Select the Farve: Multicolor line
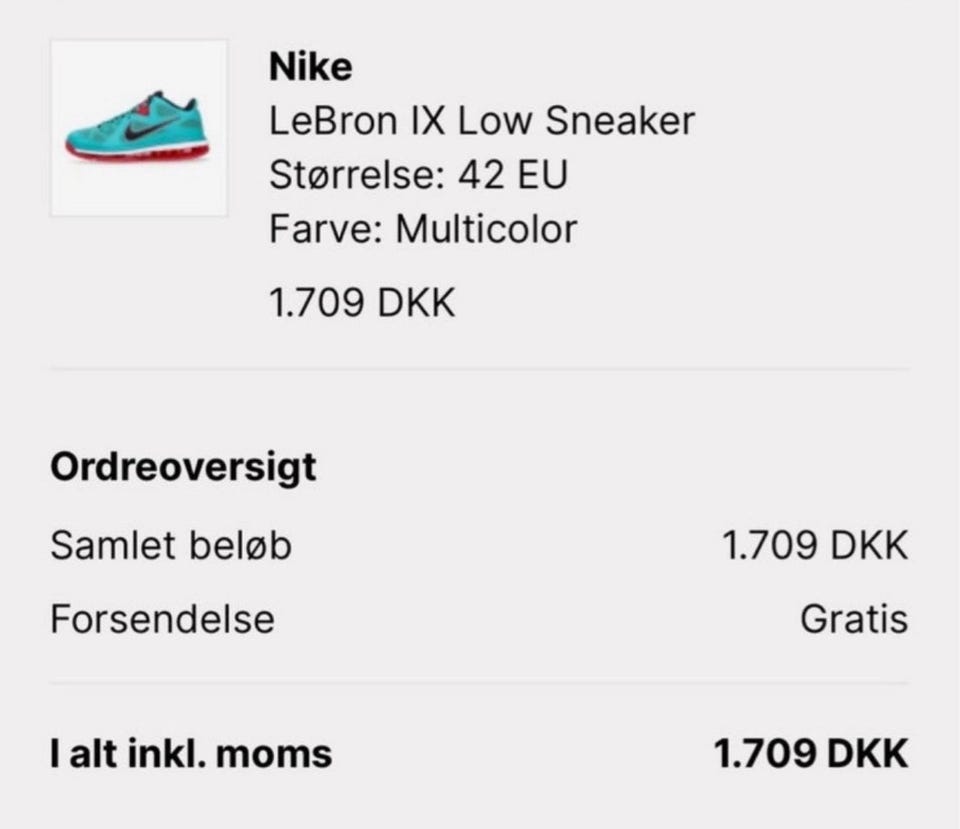The image size is (960, 829). tap(422, 230)
